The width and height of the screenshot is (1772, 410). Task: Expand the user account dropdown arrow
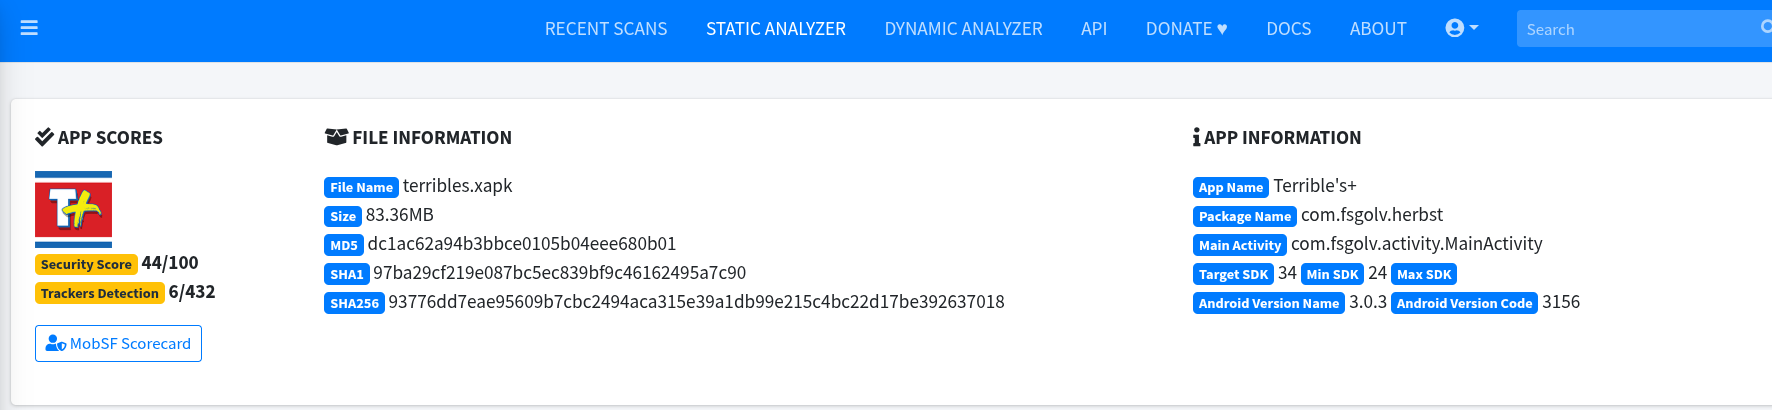pos(1474,28)
